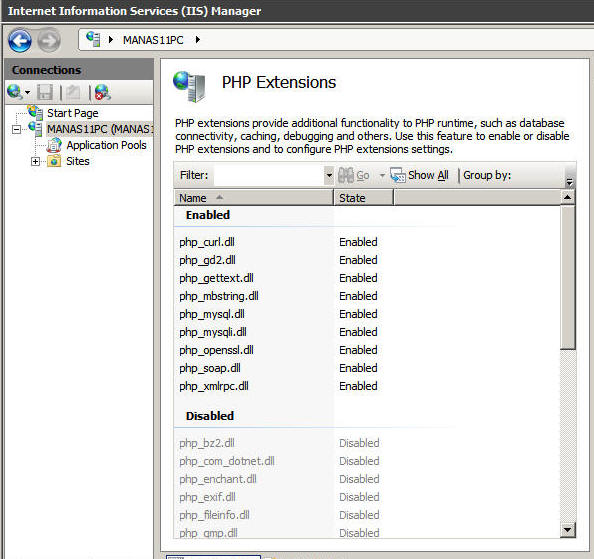The image size is (594, 559).
Task: Expand the Sites tree node
Action: [x=35, y=162]
